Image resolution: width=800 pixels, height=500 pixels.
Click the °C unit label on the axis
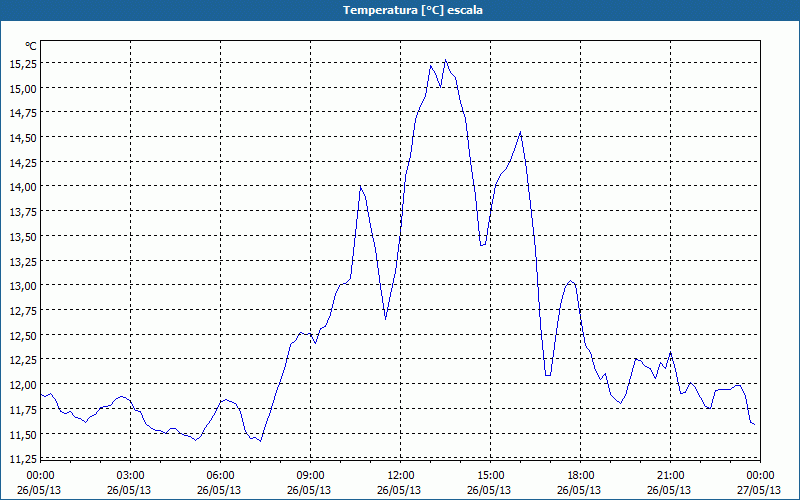pyautogui.click(x=31, y=46)
